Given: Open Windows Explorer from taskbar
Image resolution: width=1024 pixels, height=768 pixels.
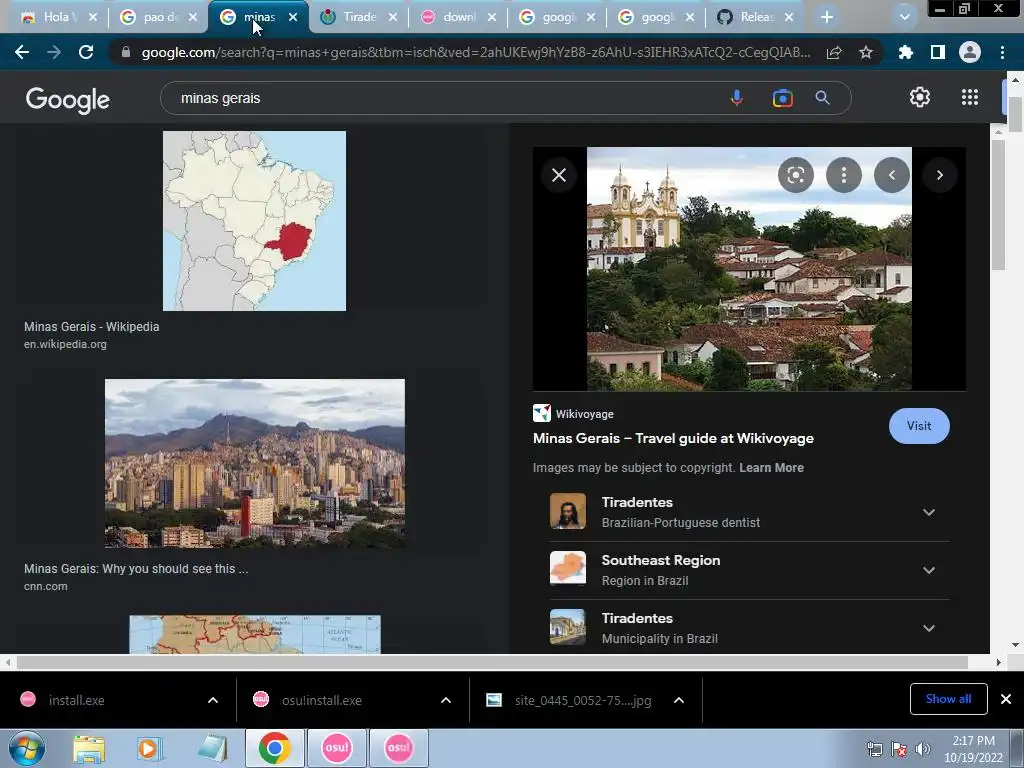Looking at the screenshot, I should [89, 748].
